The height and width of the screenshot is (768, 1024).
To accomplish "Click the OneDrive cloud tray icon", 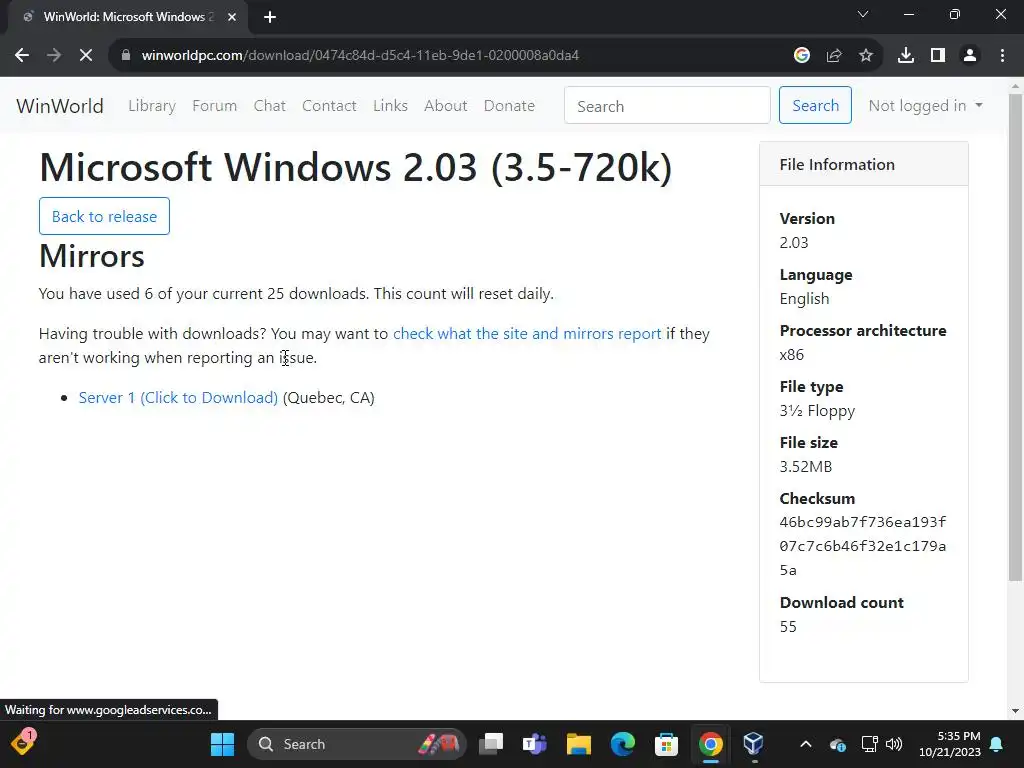I will click(838, 744).
